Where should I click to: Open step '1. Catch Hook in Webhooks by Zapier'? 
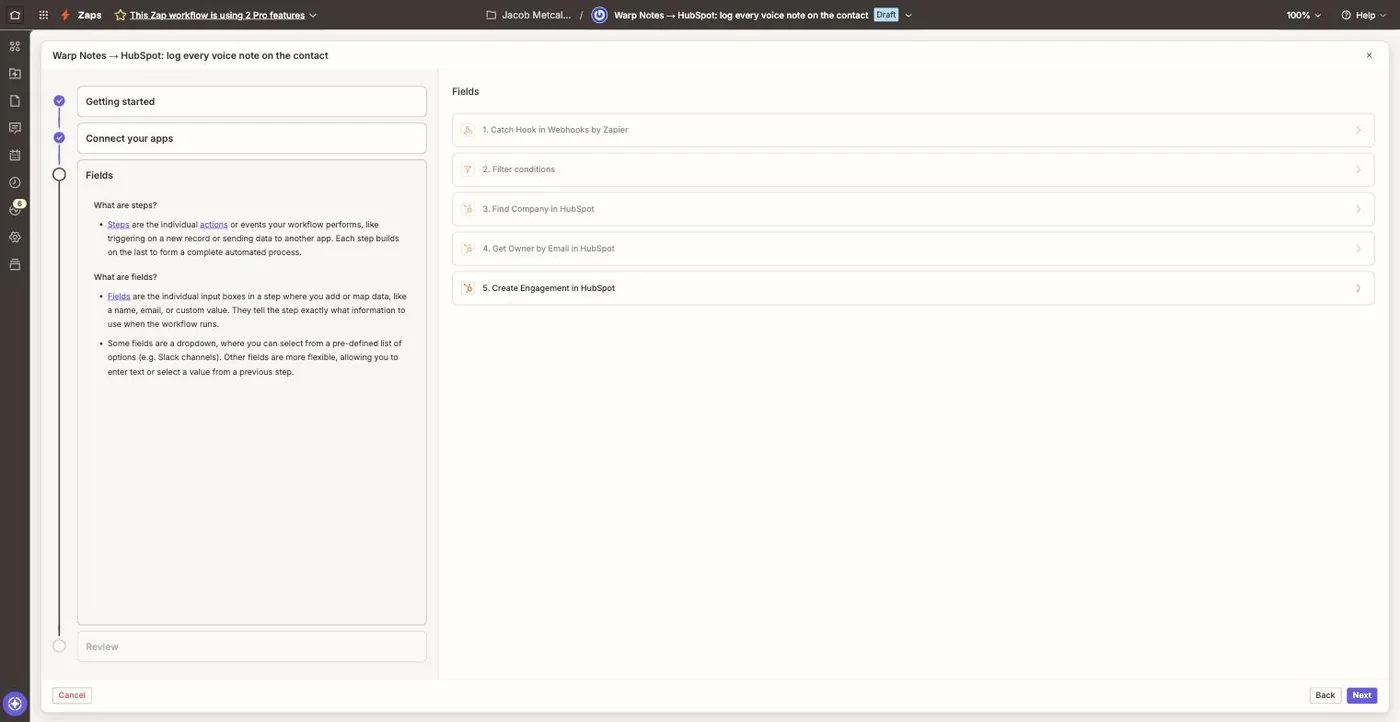tap(913, 130)
